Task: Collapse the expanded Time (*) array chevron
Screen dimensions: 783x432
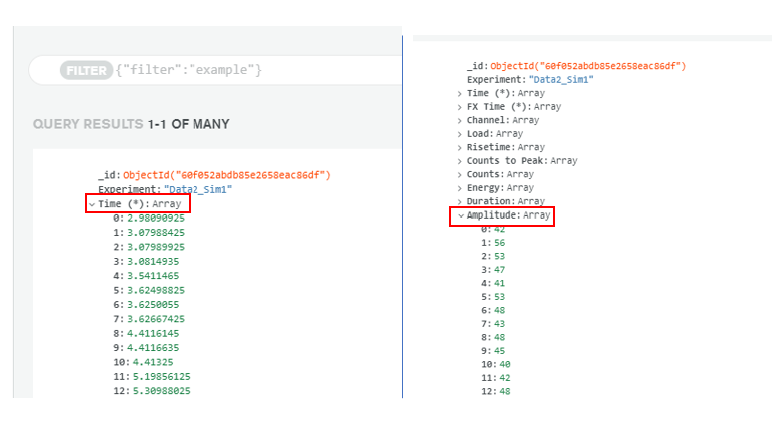Action: coord(92,204)
